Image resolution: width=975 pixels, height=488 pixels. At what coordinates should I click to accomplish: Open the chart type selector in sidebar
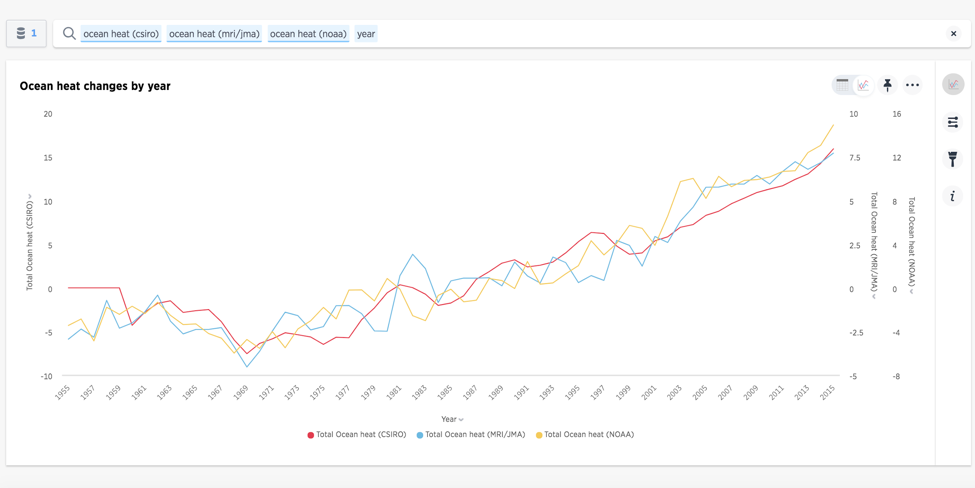coord(953,85)
